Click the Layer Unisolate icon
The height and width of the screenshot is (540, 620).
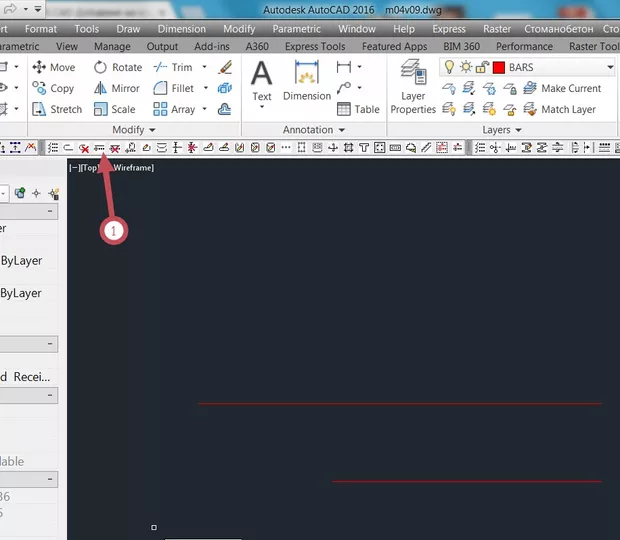(469, 109)
